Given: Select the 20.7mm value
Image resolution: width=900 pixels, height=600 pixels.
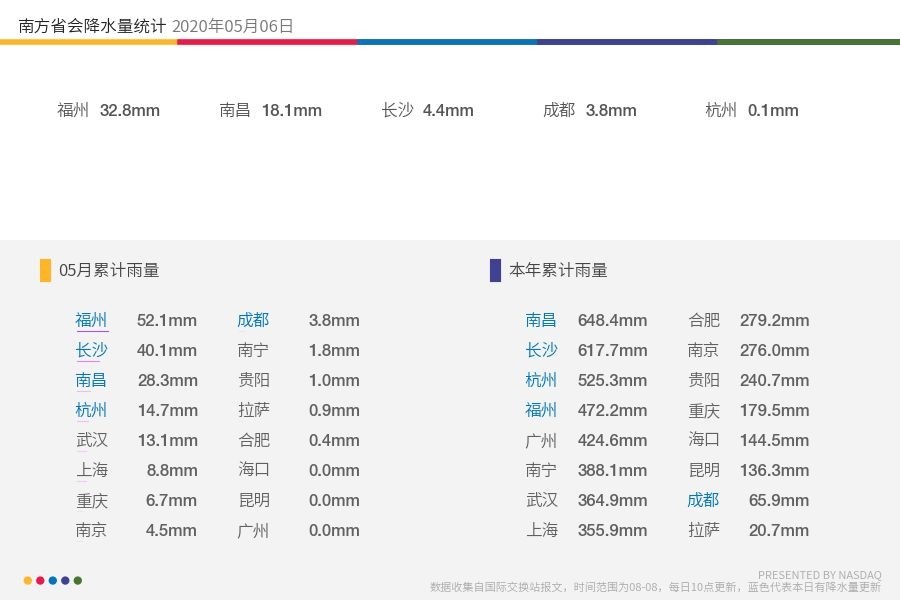Looking at the screenshot, I should click(x=779, y=530).
